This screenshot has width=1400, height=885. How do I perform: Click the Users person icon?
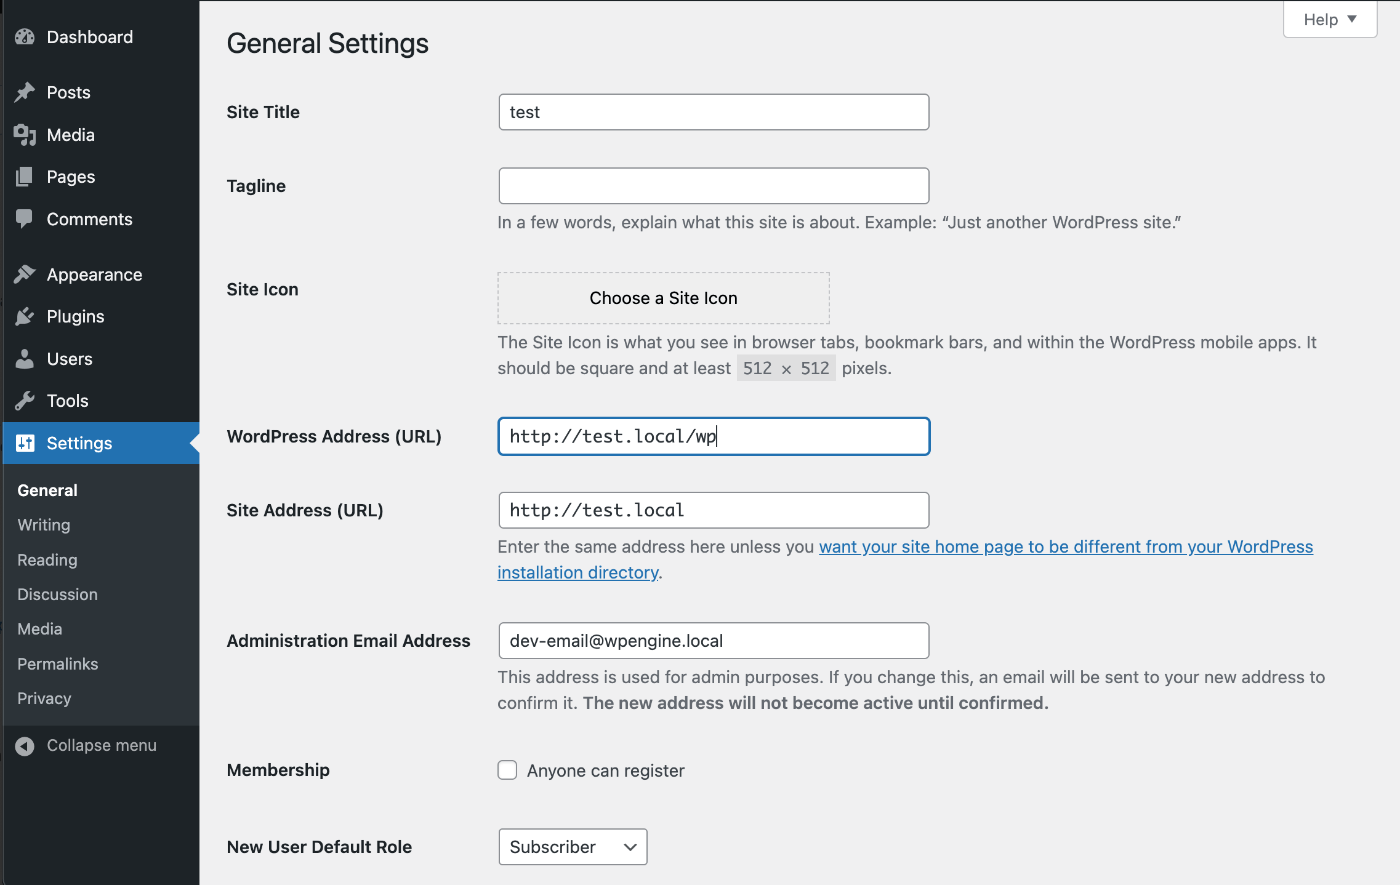(25, 359)
